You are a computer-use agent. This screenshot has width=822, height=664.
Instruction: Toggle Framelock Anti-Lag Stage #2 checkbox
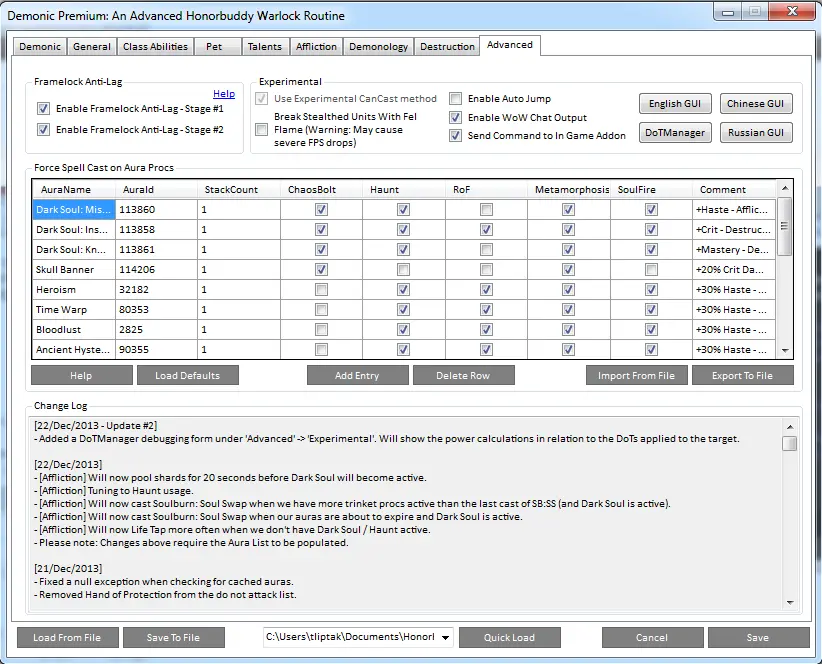tap(43, 129)
